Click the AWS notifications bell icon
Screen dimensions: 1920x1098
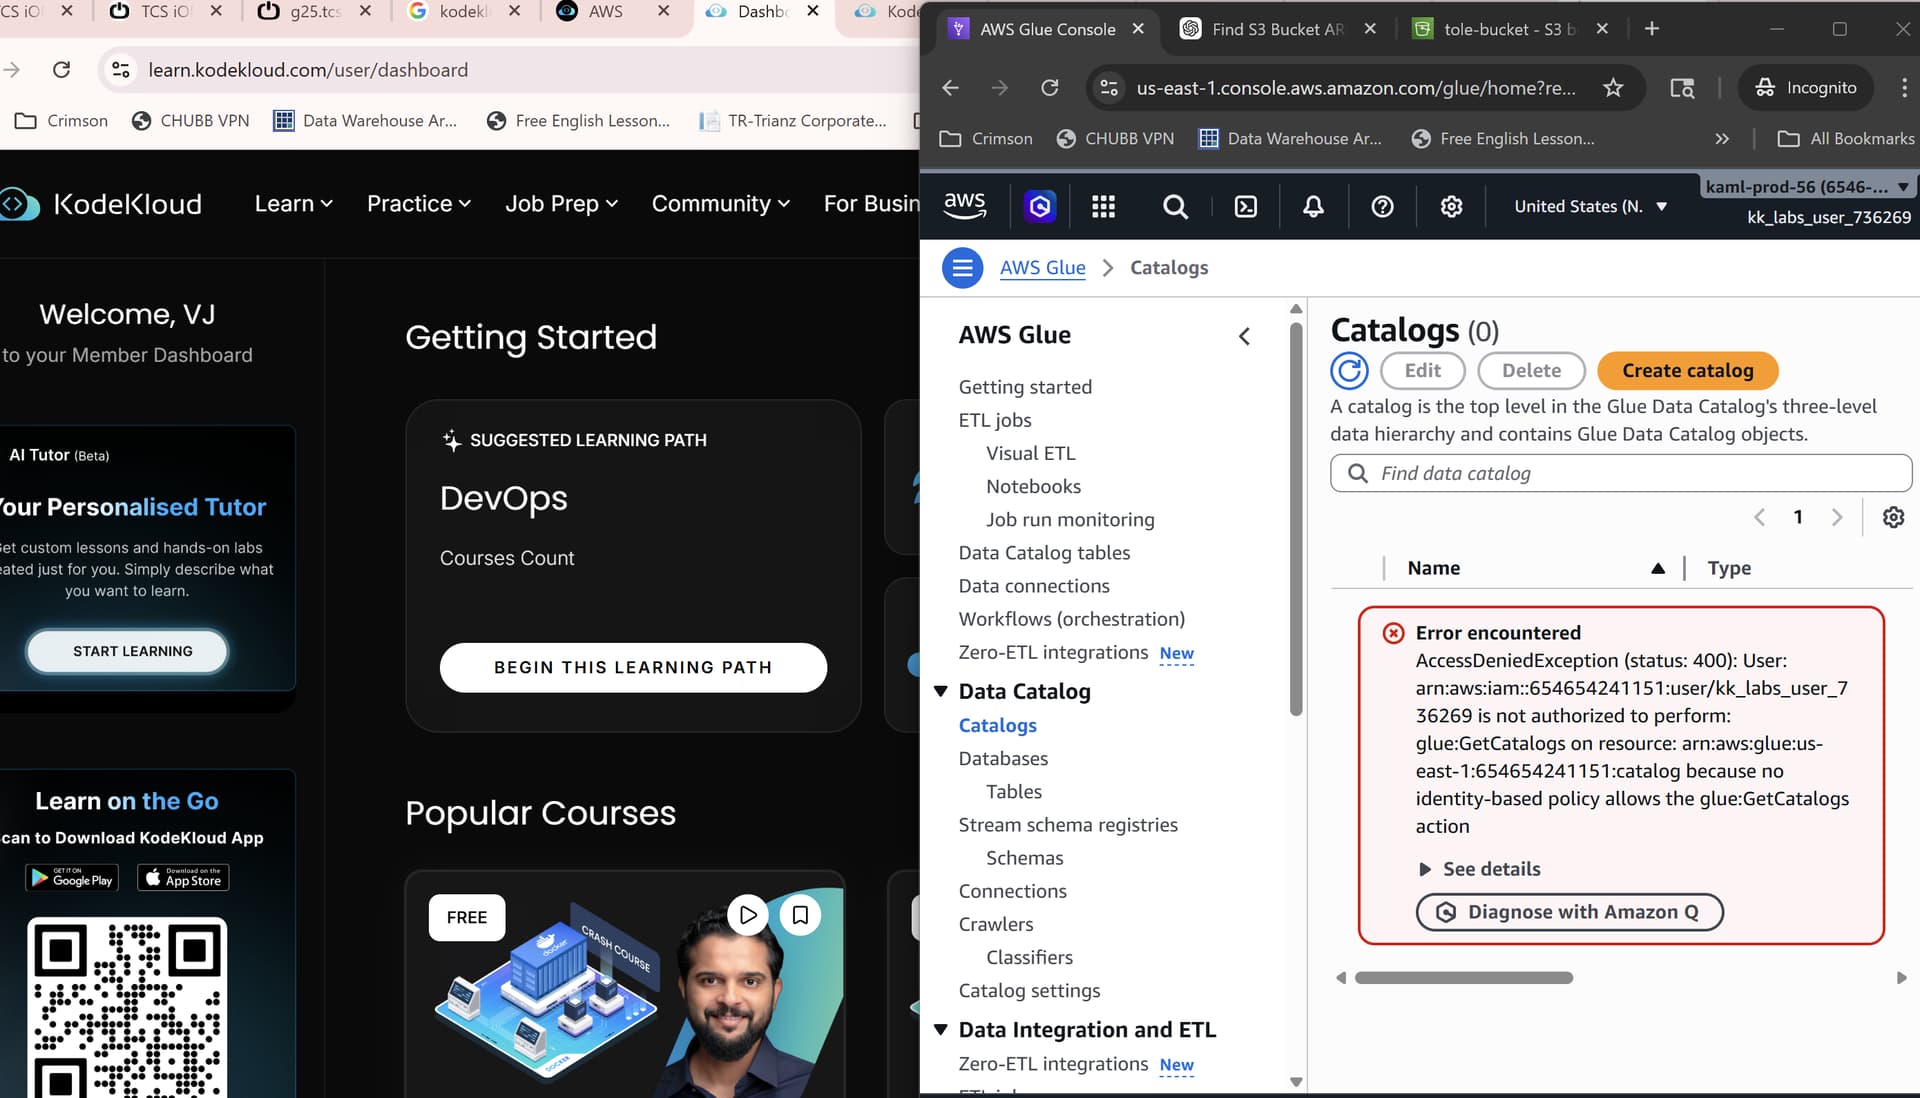click(1313, 207)
